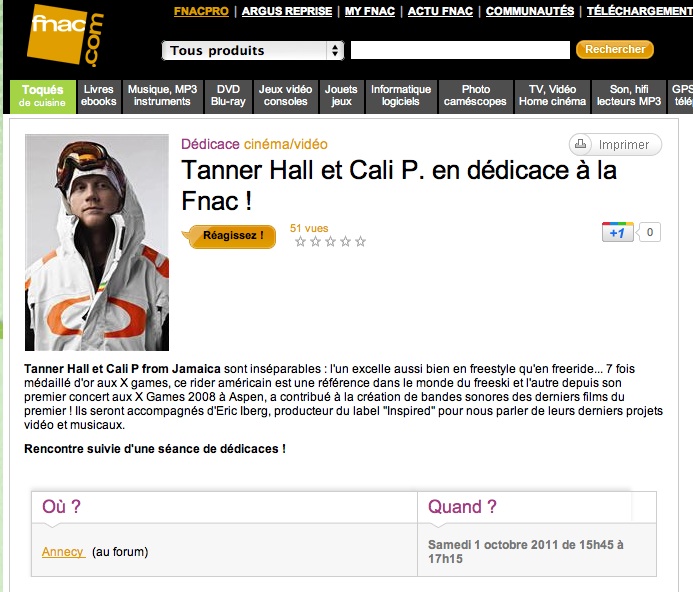This screenshot has height=592, width=693.
Task: Click the printer icon beside Imprimer
Action: point(581,144)
